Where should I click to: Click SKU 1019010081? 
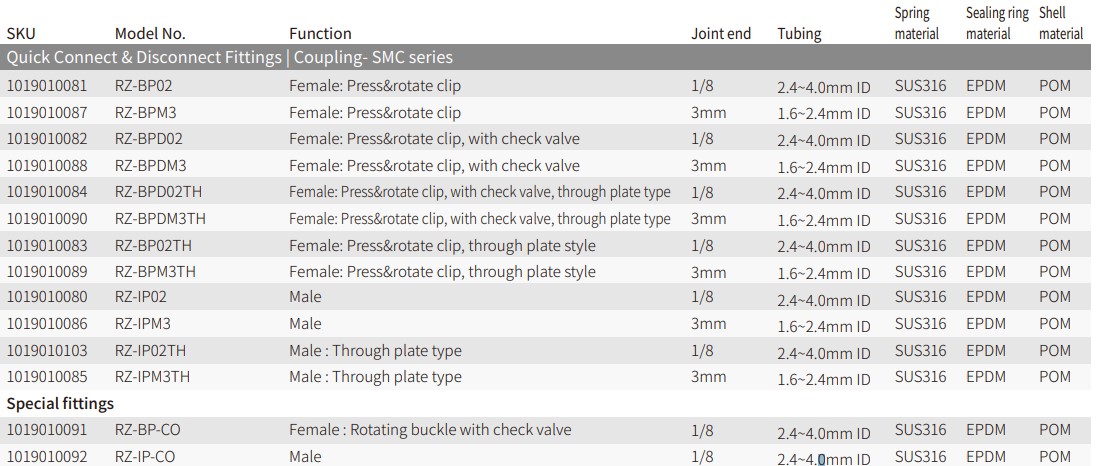(48, 86)
